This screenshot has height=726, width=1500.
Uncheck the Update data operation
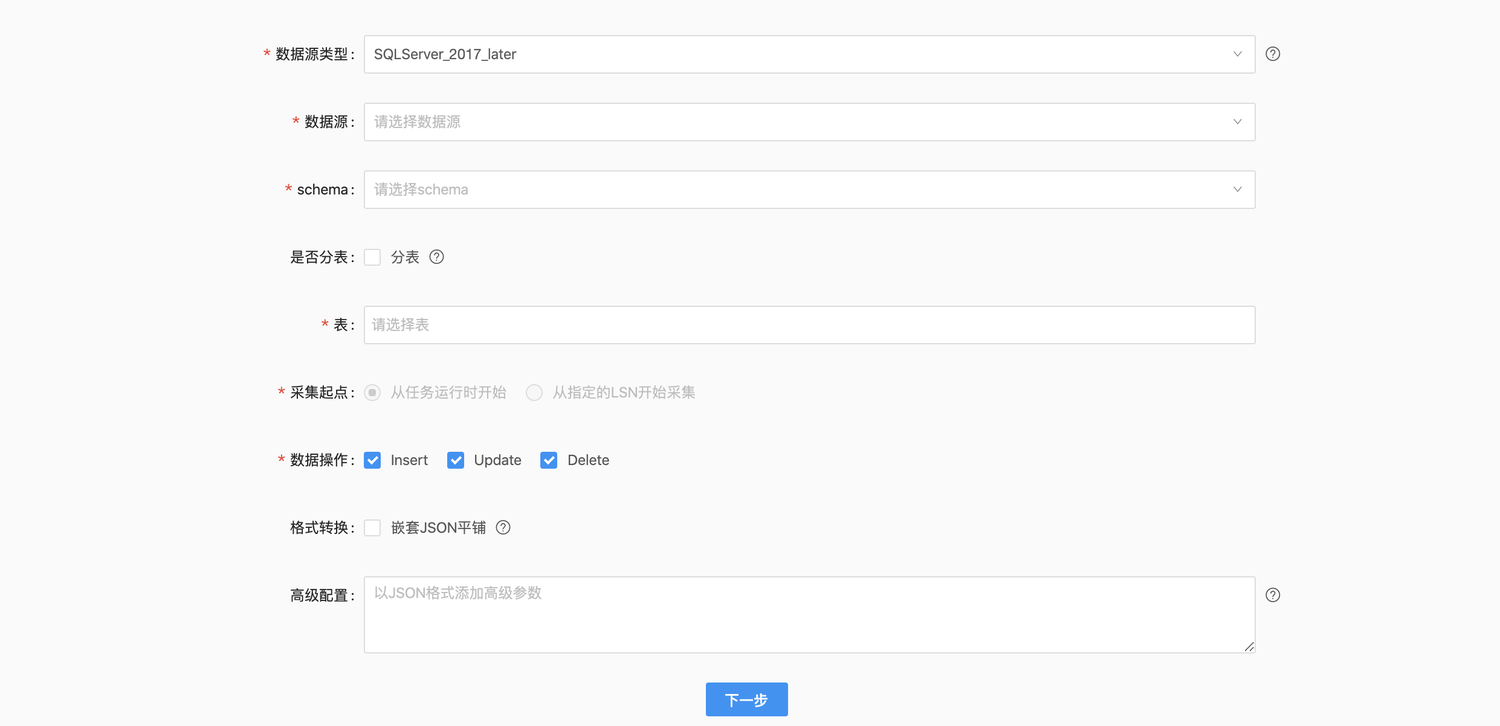tap(456, 460)
